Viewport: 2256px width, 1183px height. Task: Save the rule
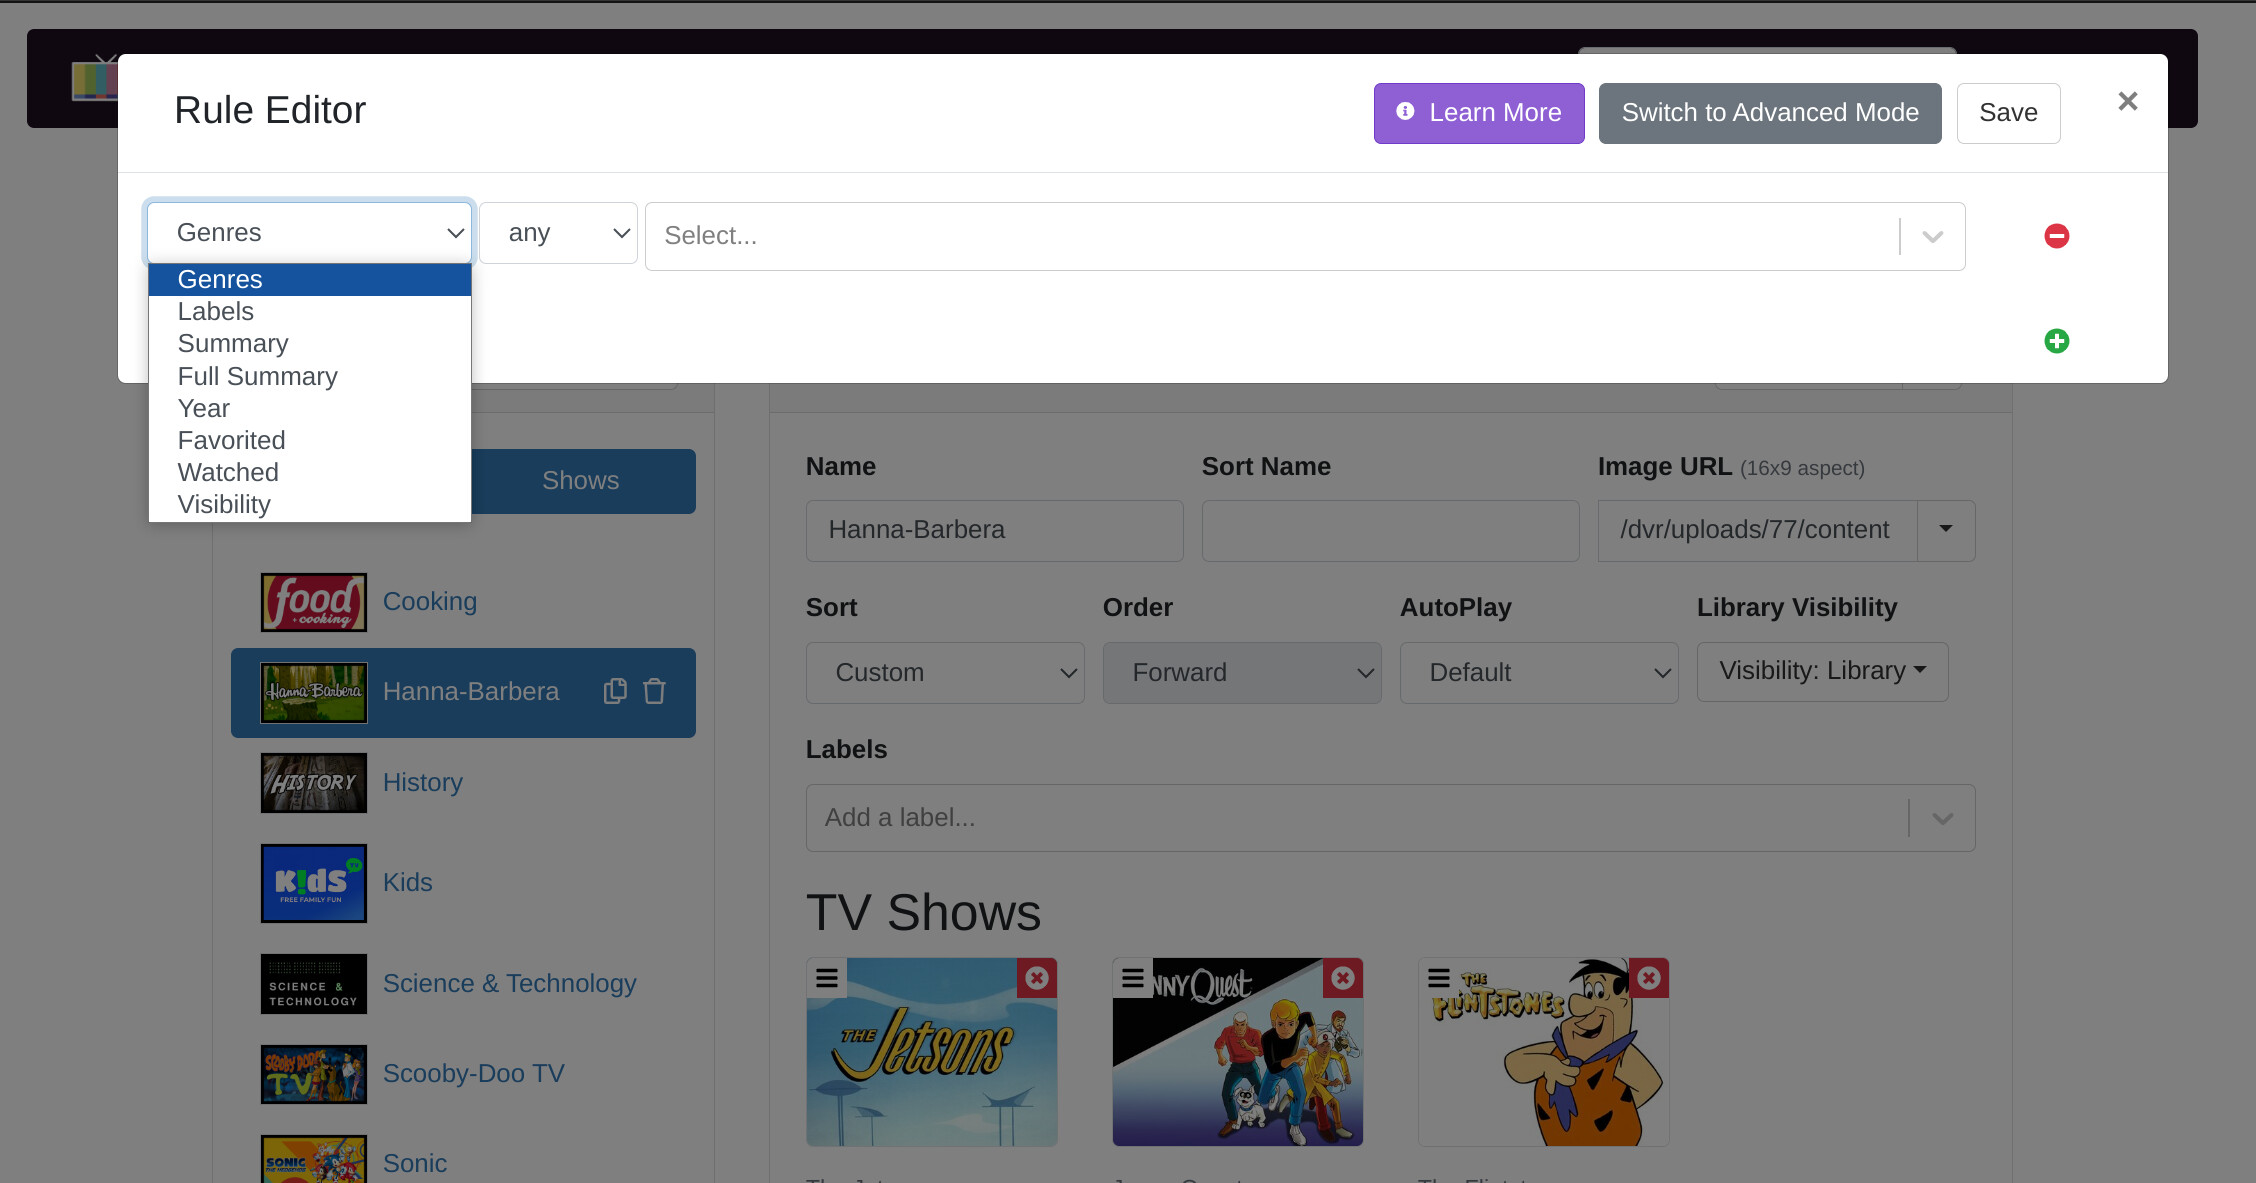pyautogui.click(x=2007, y=113)
